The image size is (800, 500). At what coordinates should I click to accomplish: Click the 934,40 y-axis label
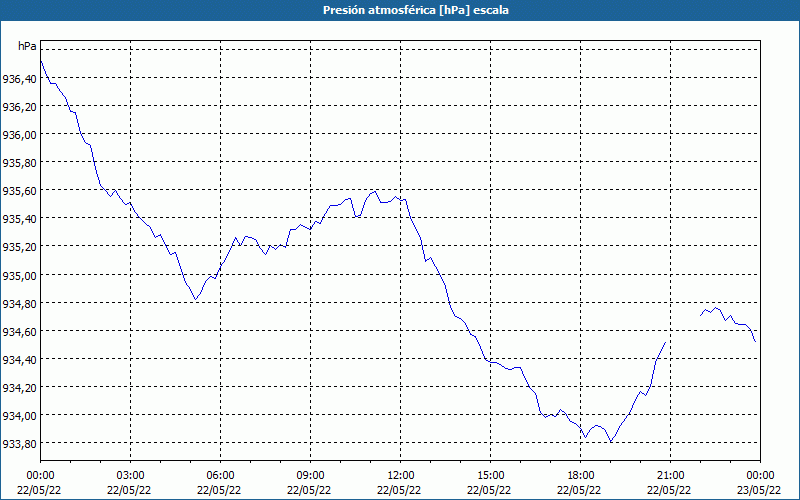19,360
